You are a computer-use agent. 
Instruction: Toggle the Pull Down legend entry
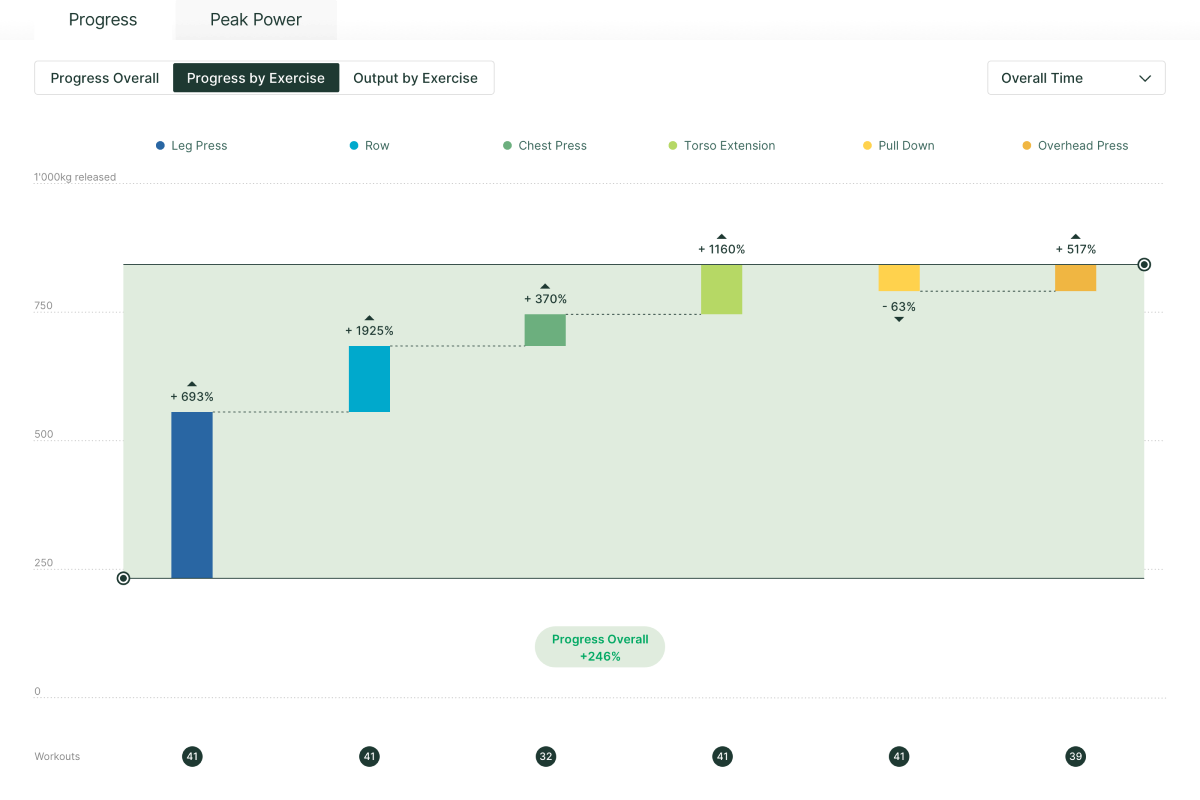899,146
